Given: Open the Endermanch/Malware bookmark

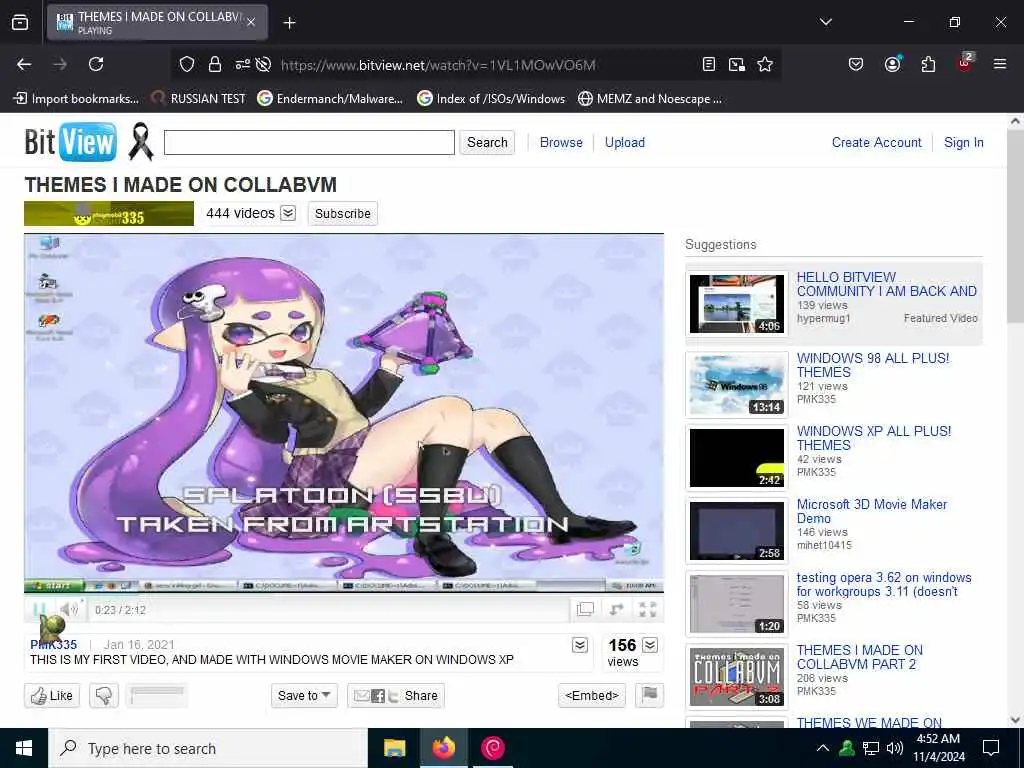Looking at the screenshot, I should [x=330, y=99].
